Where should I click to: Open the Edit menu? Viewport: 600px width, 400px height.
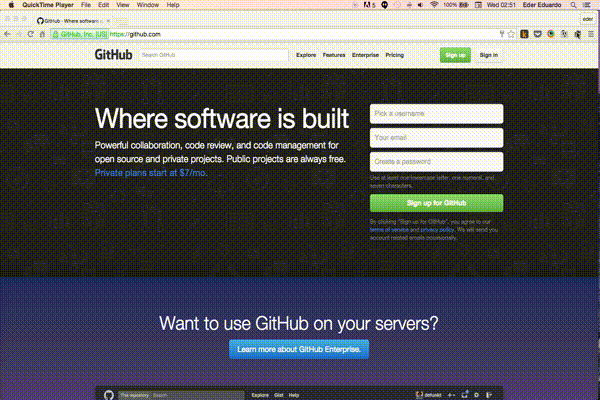(103, 5)
